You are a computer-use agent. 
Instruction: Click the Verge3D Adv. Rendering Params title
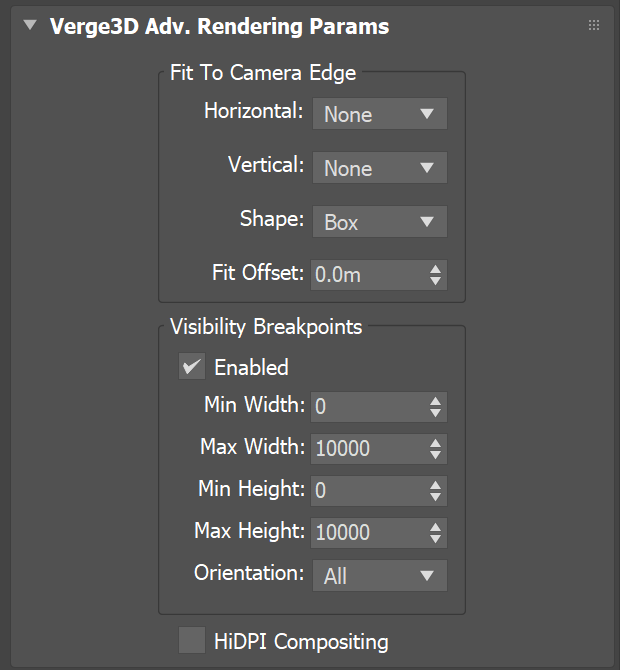pyautogui.click(x=219, y=26)
